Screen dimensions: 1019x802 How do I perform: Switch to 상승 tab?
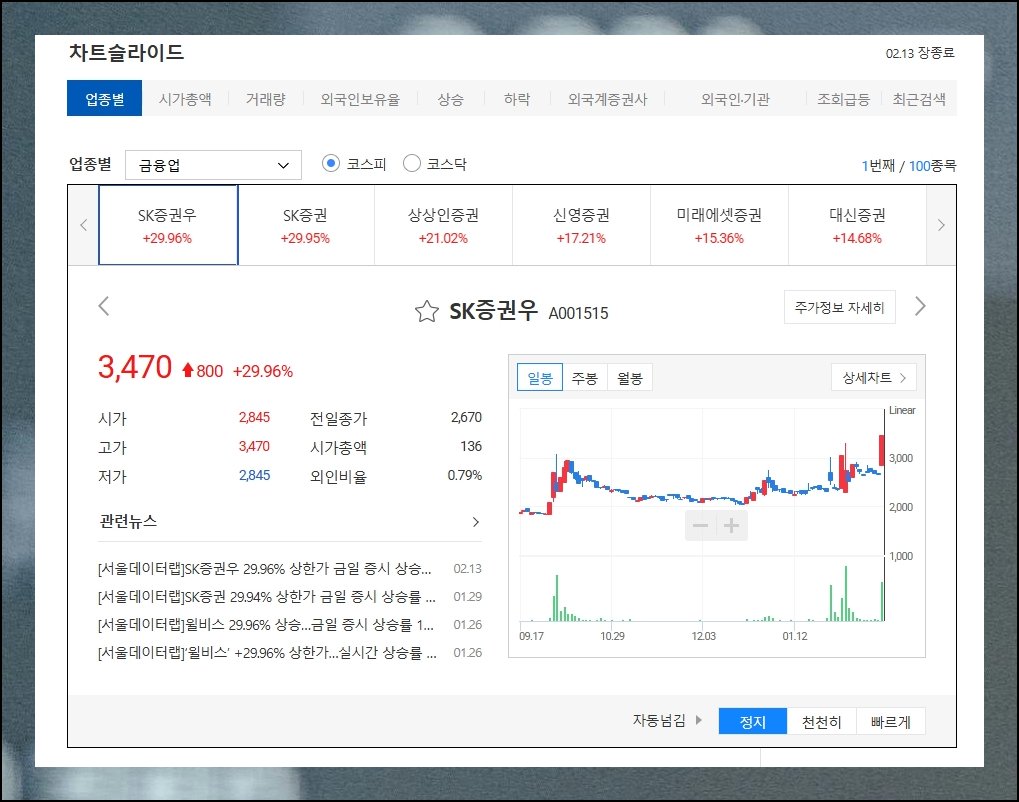click(450, 99)
